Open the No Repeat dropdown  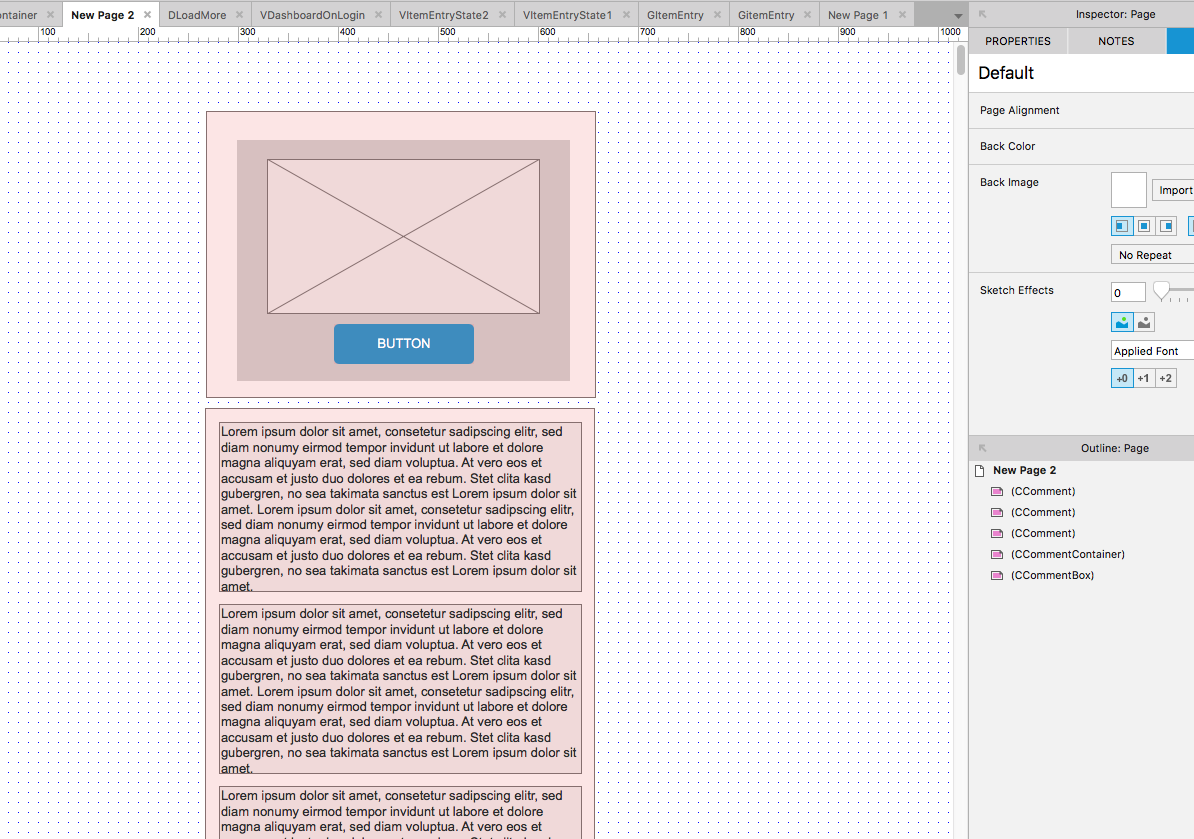[1151, 254]
